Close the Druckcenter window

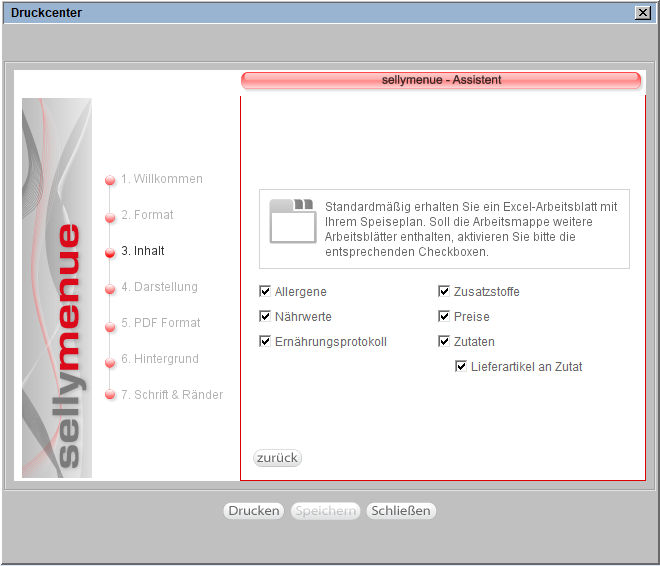coord(642,13)
